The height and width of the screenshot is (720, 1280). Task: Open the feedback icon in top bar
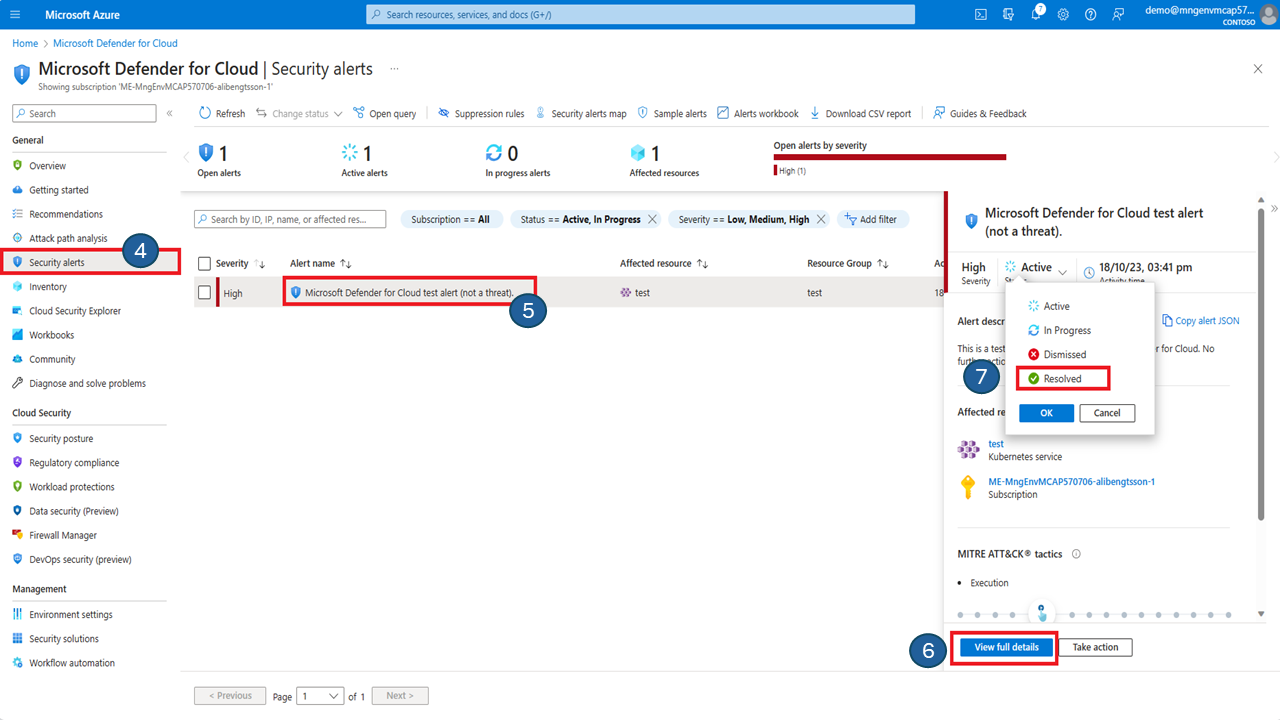click(x=1118, y=14)
